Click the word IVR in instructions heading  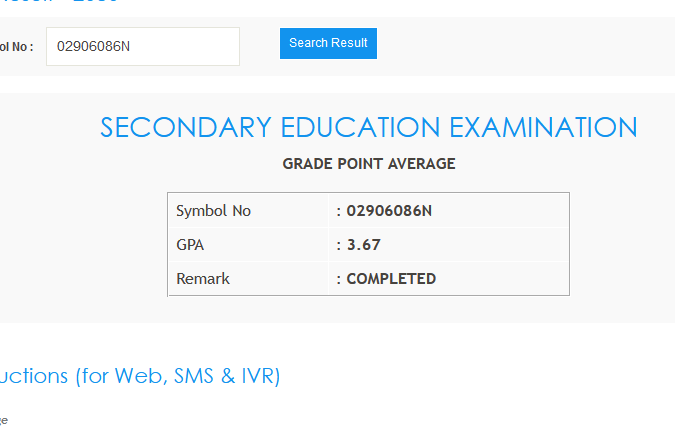point(260,376)
